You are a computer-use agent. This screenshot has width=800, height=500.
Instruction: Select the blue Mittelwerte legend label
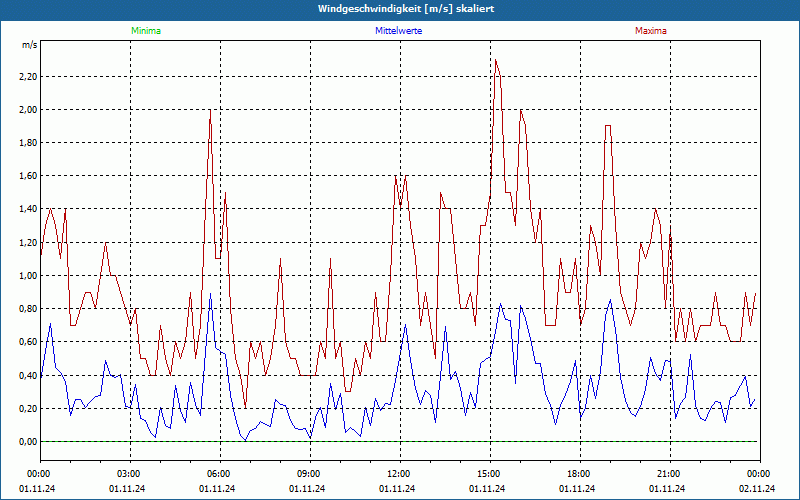tap(398, 31)
